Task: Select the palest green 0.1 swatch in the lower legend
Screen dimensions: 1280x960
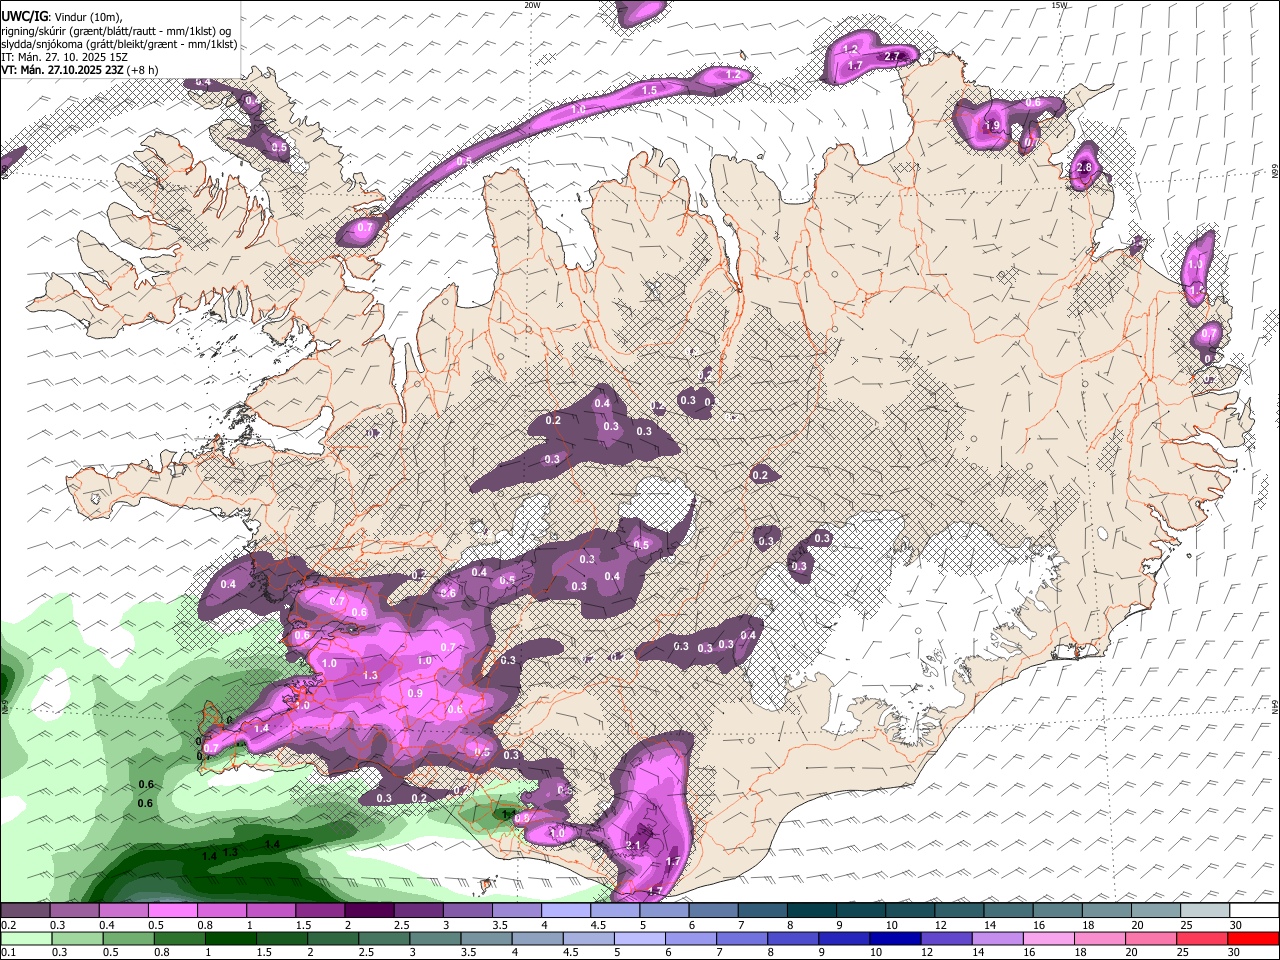Action: [x=25, y=938]
